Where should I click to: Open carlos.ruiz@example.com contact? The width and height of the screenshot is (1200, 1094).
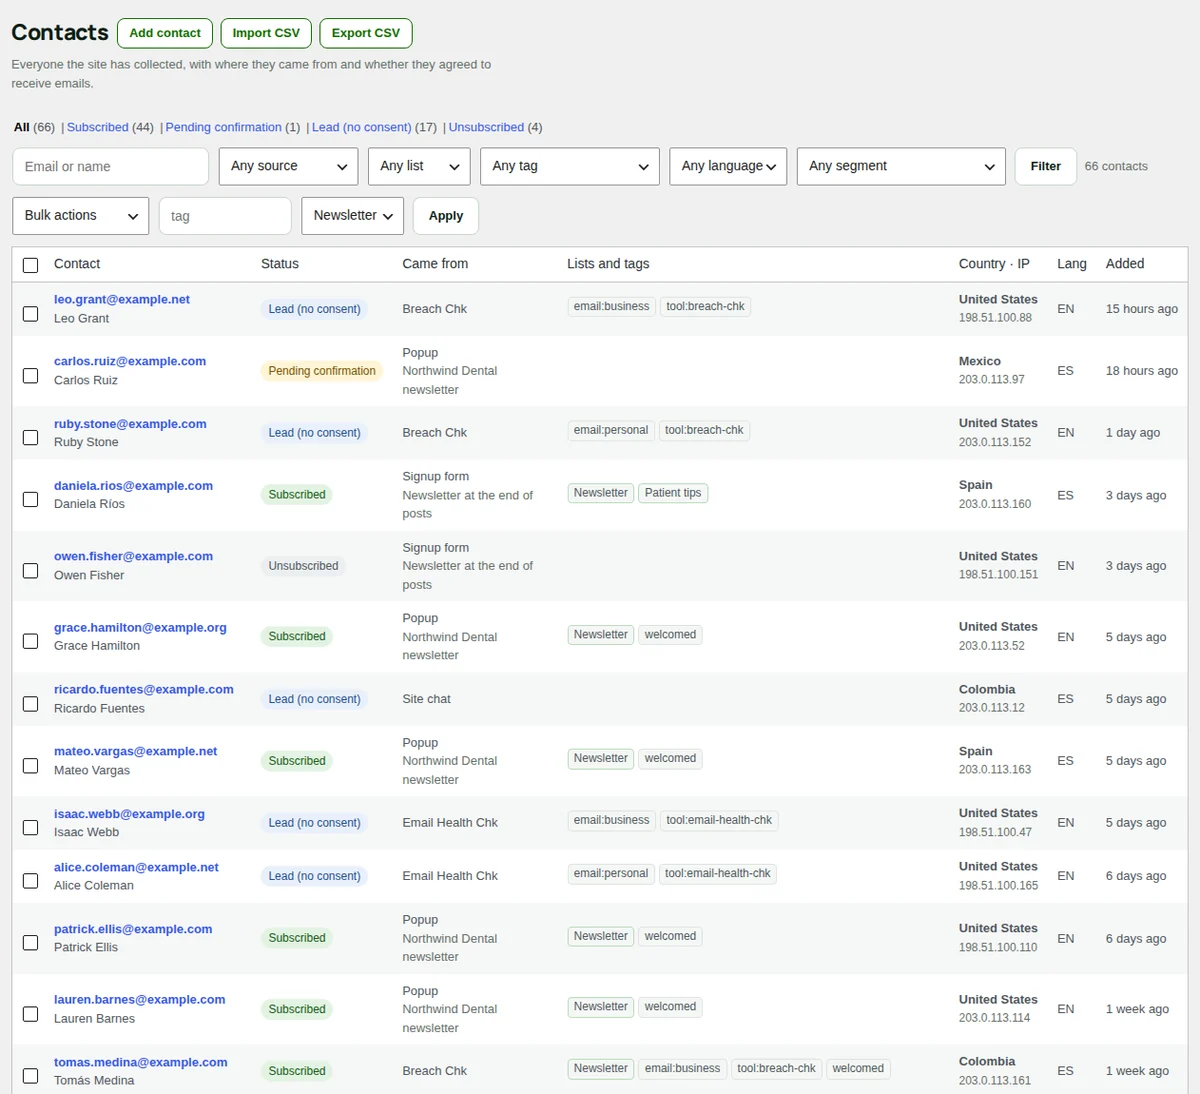coord(130,361)
